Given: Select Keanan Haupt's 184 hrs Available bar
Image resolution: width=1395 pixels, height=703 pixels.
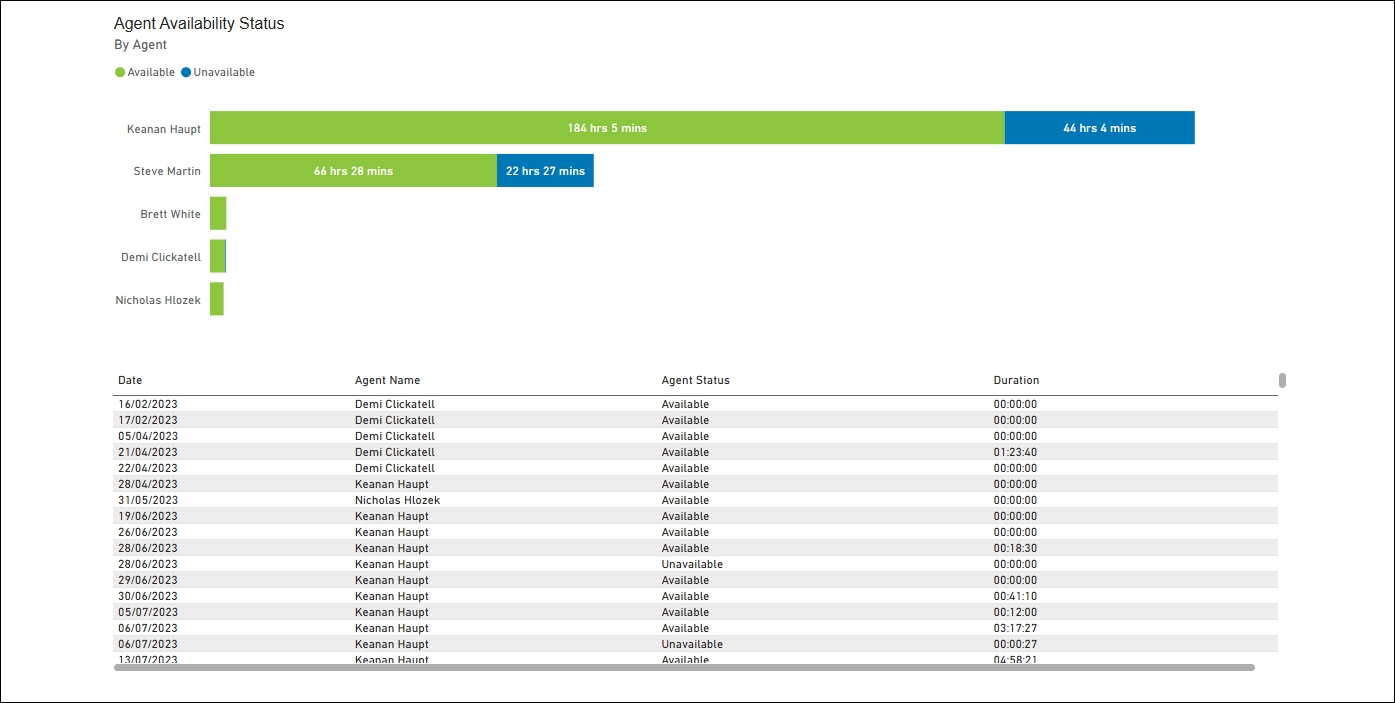Looking at the screenshot, I should (x=606, y=128).
